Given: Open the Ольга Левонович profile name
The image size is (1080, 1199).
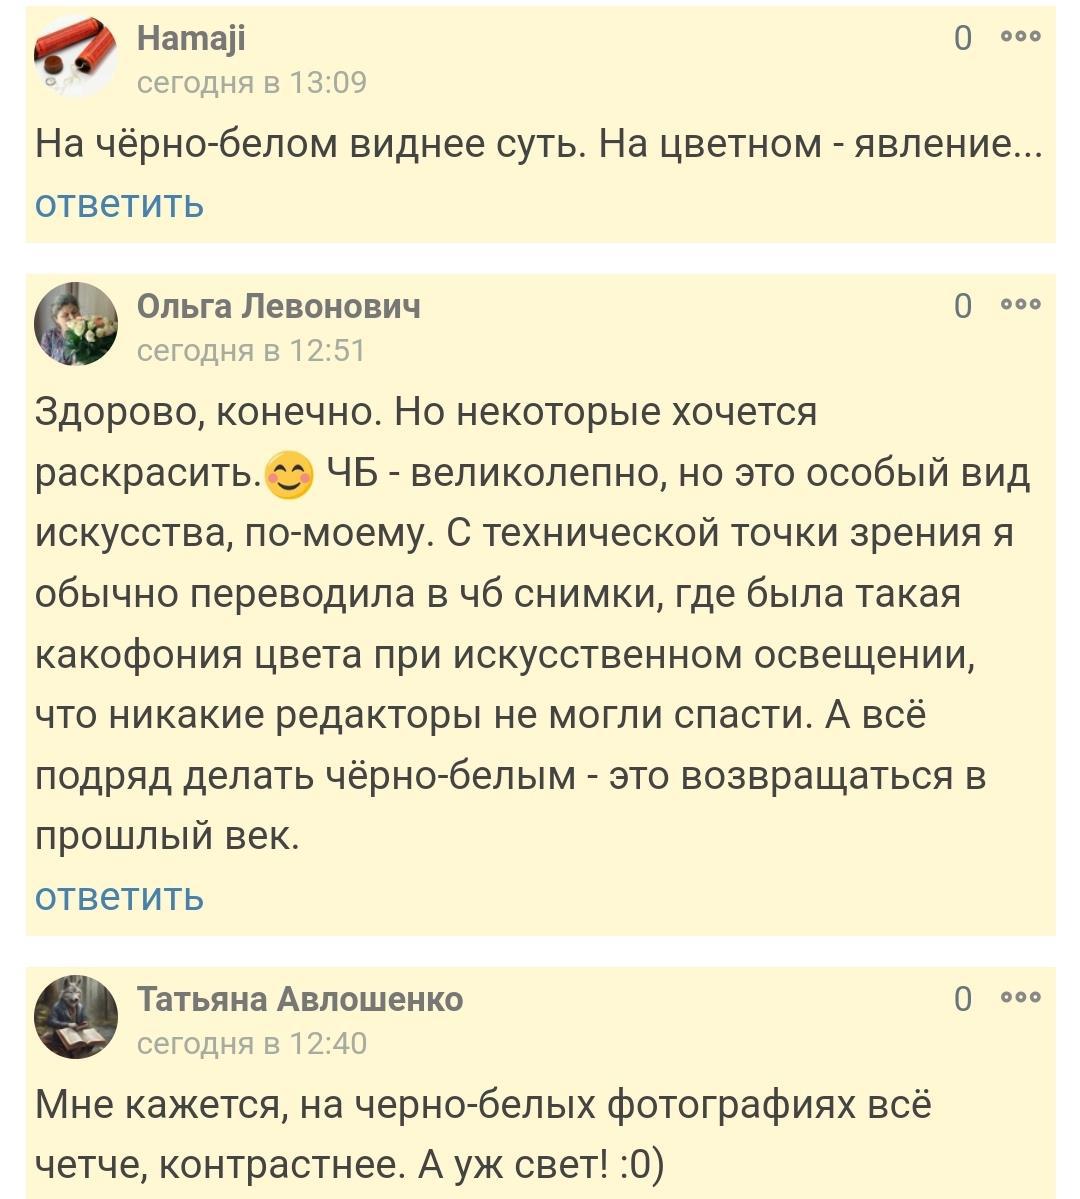Looking at the screenshot, I should coord(278,306).
